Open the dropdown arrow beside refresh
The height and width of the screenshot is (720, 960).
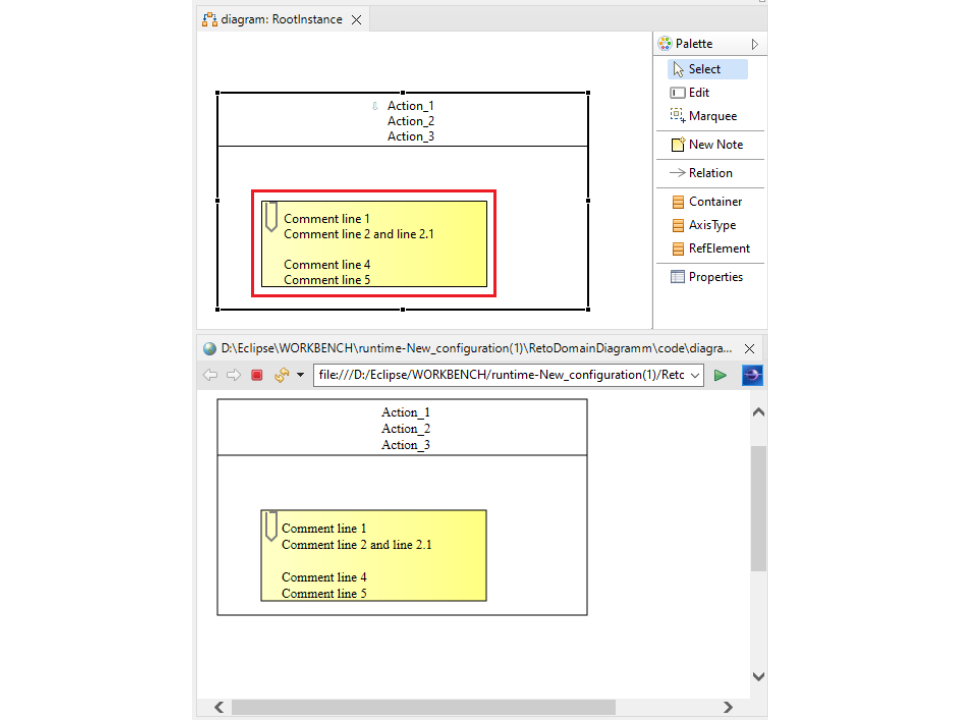click(300, 375)
